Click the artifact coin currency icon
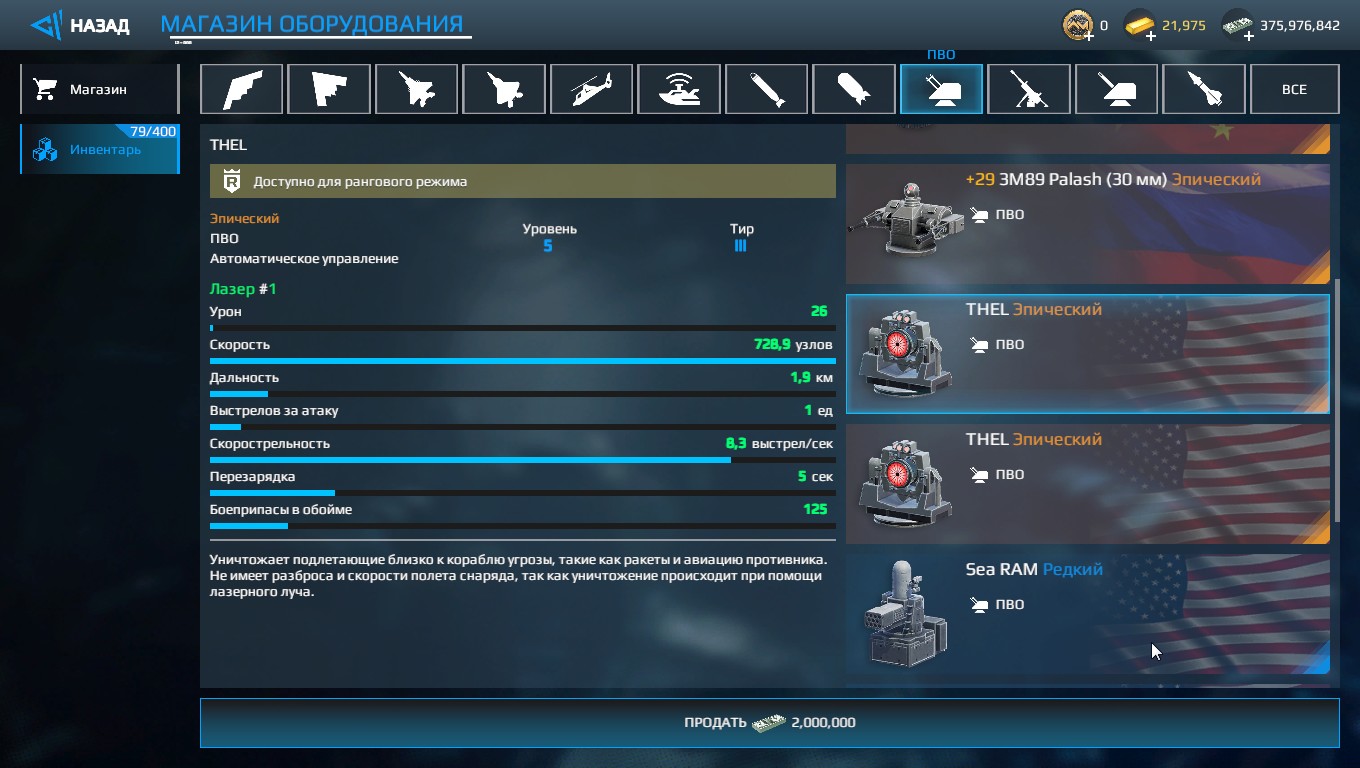 1077,25
